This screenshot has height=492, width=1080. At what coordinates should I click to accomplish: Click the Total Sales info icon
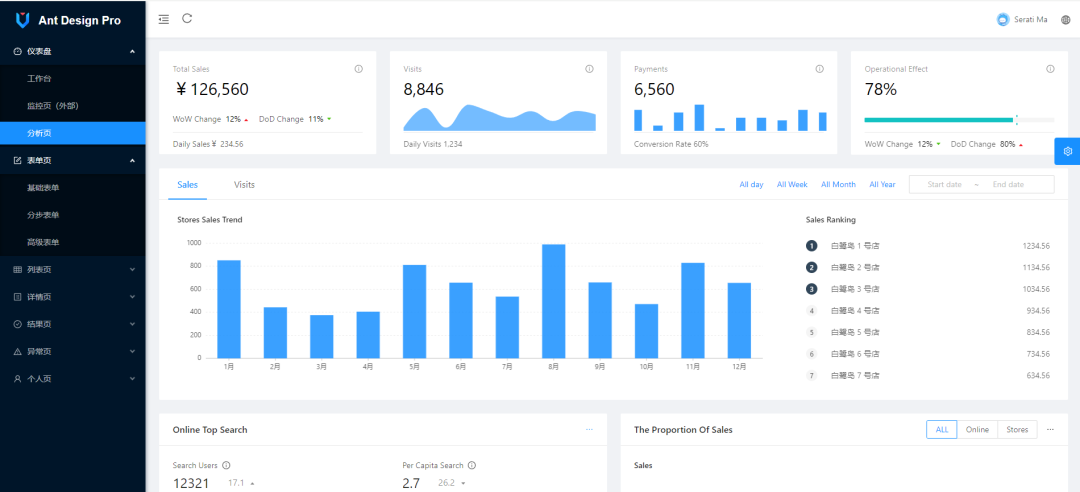pos(358,69)
